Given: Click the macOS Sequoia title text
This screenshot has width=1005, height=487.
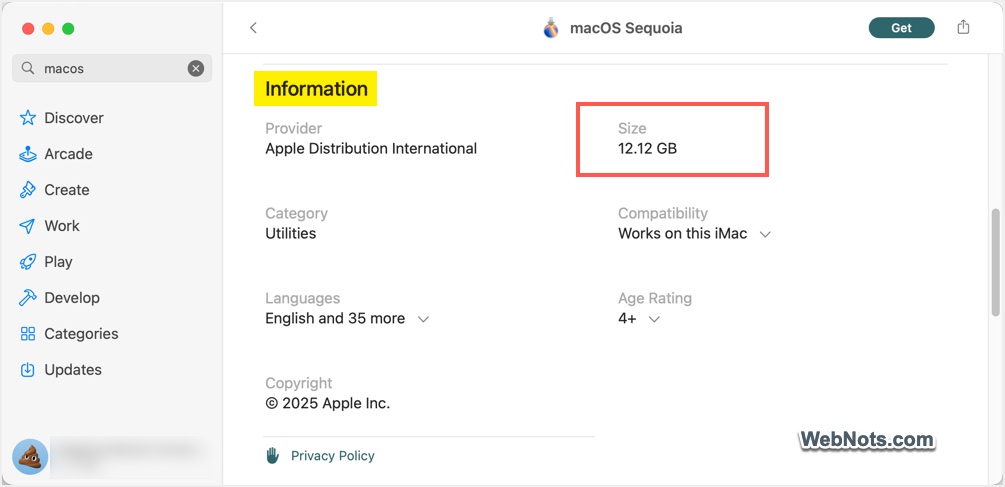Looking at the screenshot, I should [x=626, y=28].
